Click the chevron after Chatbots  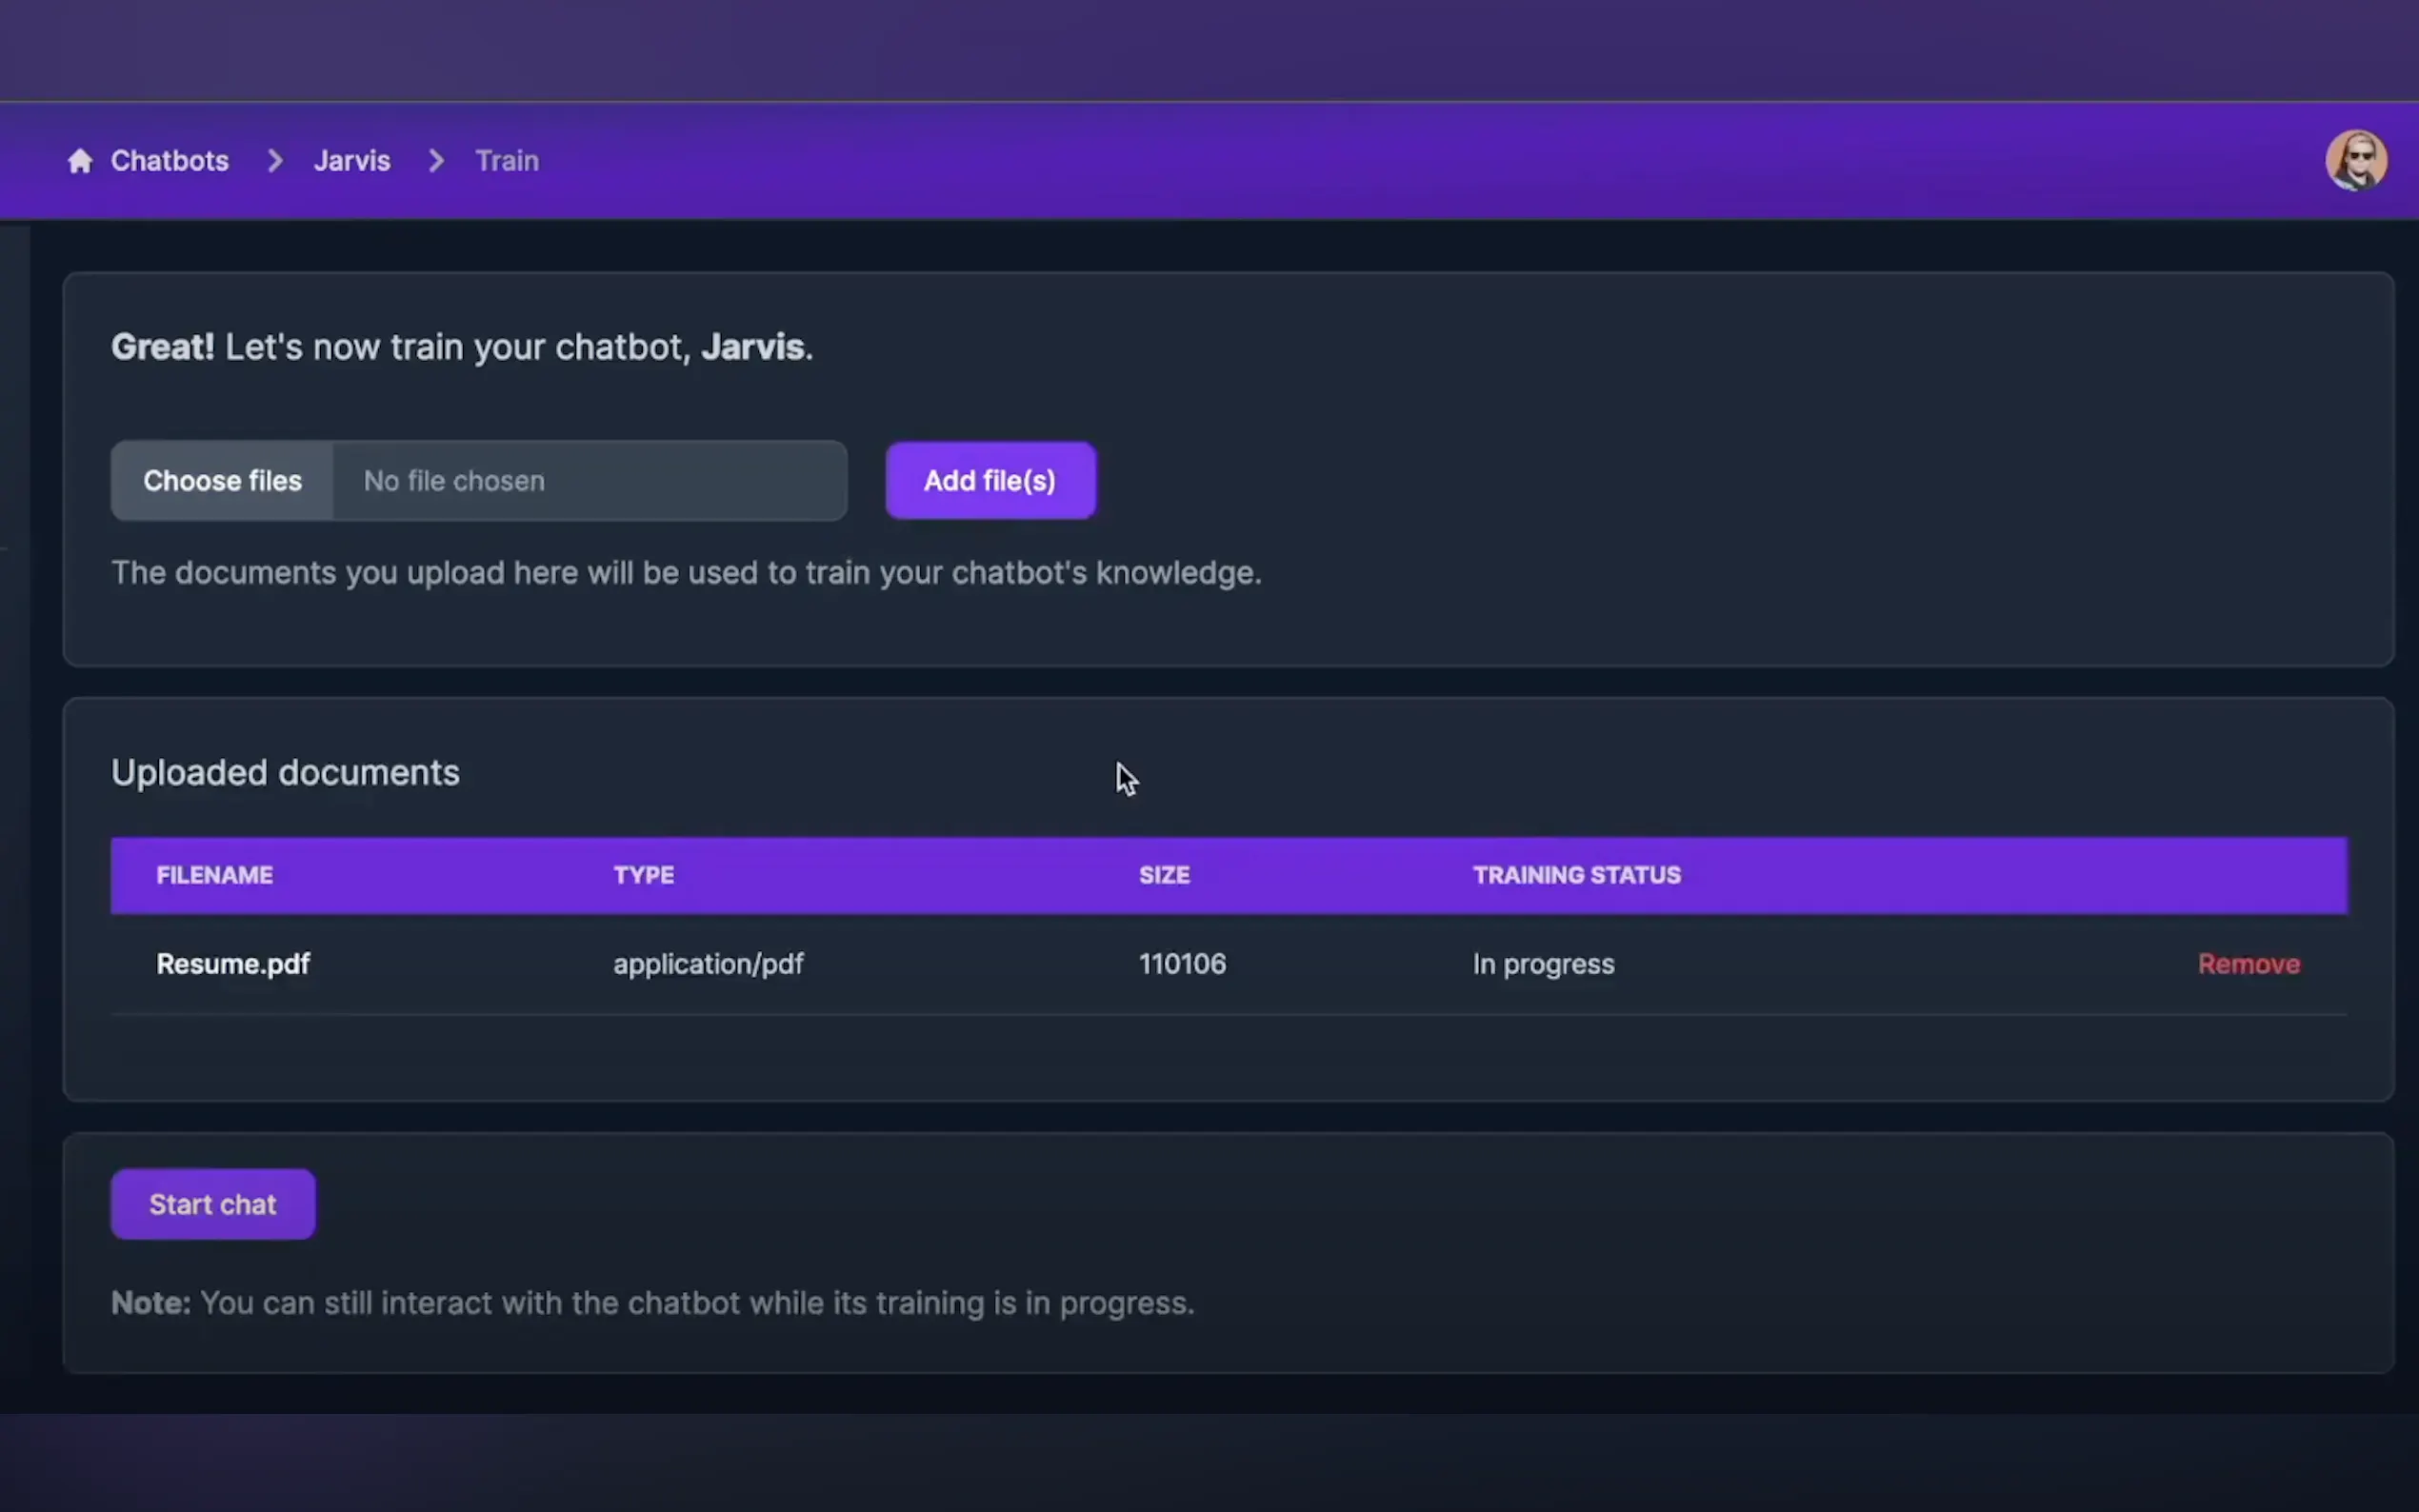click(275, 161)
